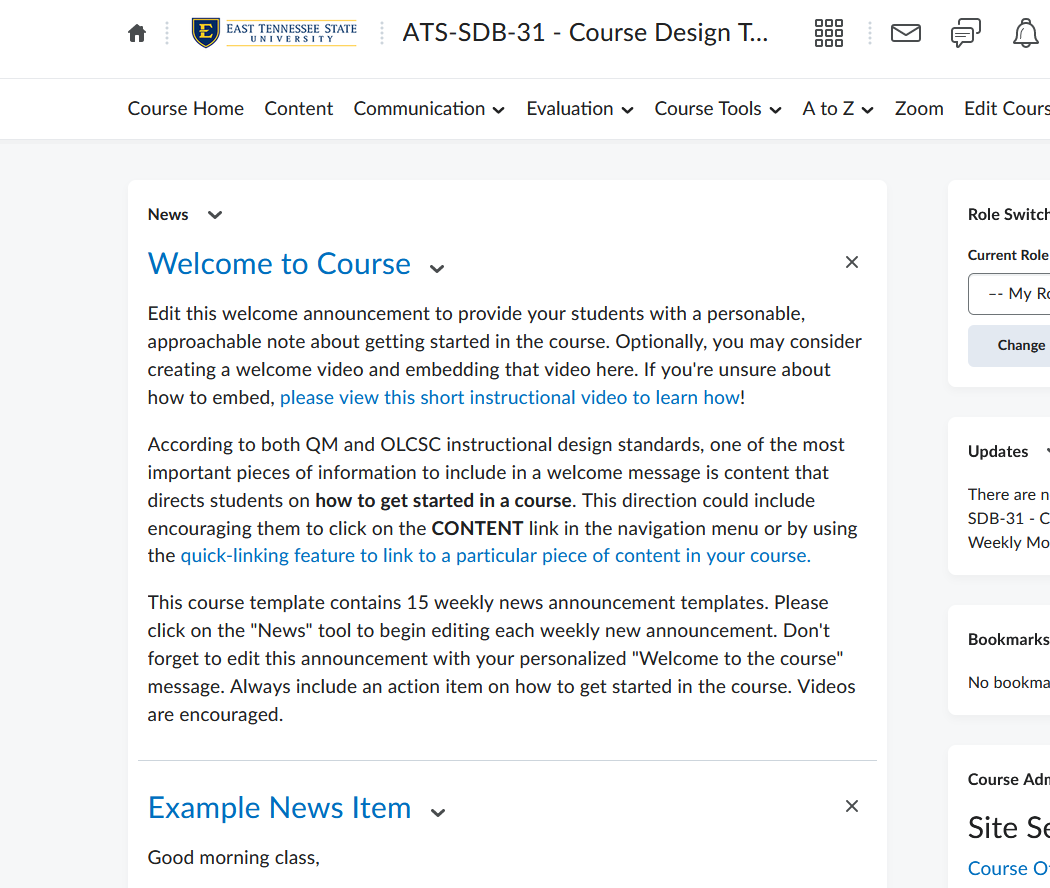This screenshot has height=888, width=1050.
Task: Click the East Tennessee State University logo
Action: 274,33
